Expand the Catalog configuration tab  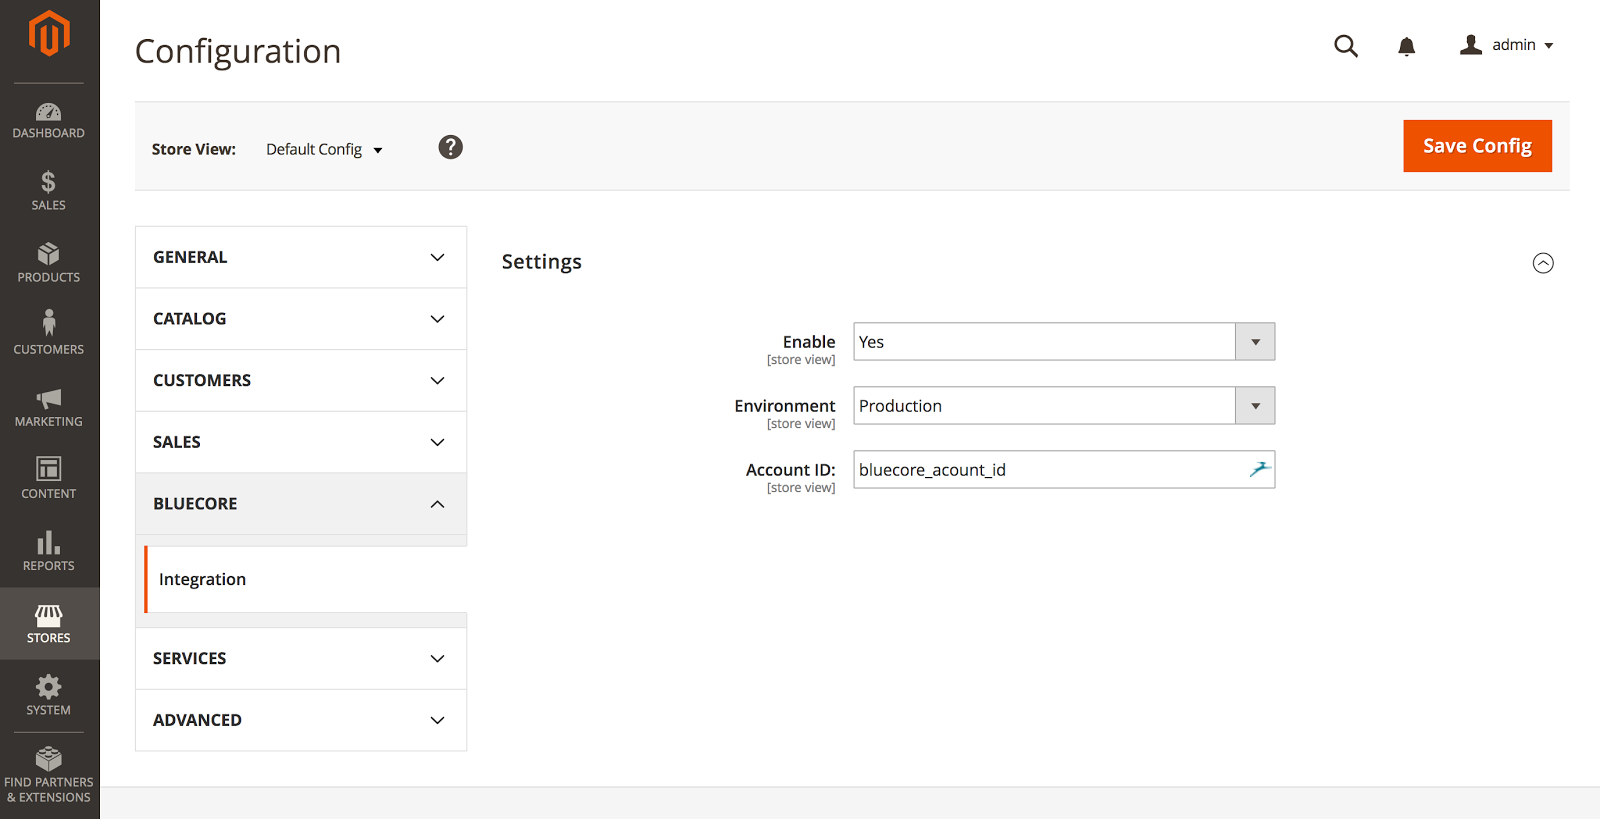[x=301, y=319]
